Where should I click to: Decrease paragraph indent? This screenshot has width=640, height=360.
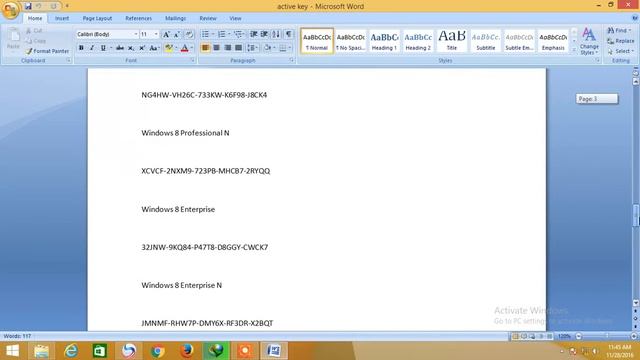point(253,34)
